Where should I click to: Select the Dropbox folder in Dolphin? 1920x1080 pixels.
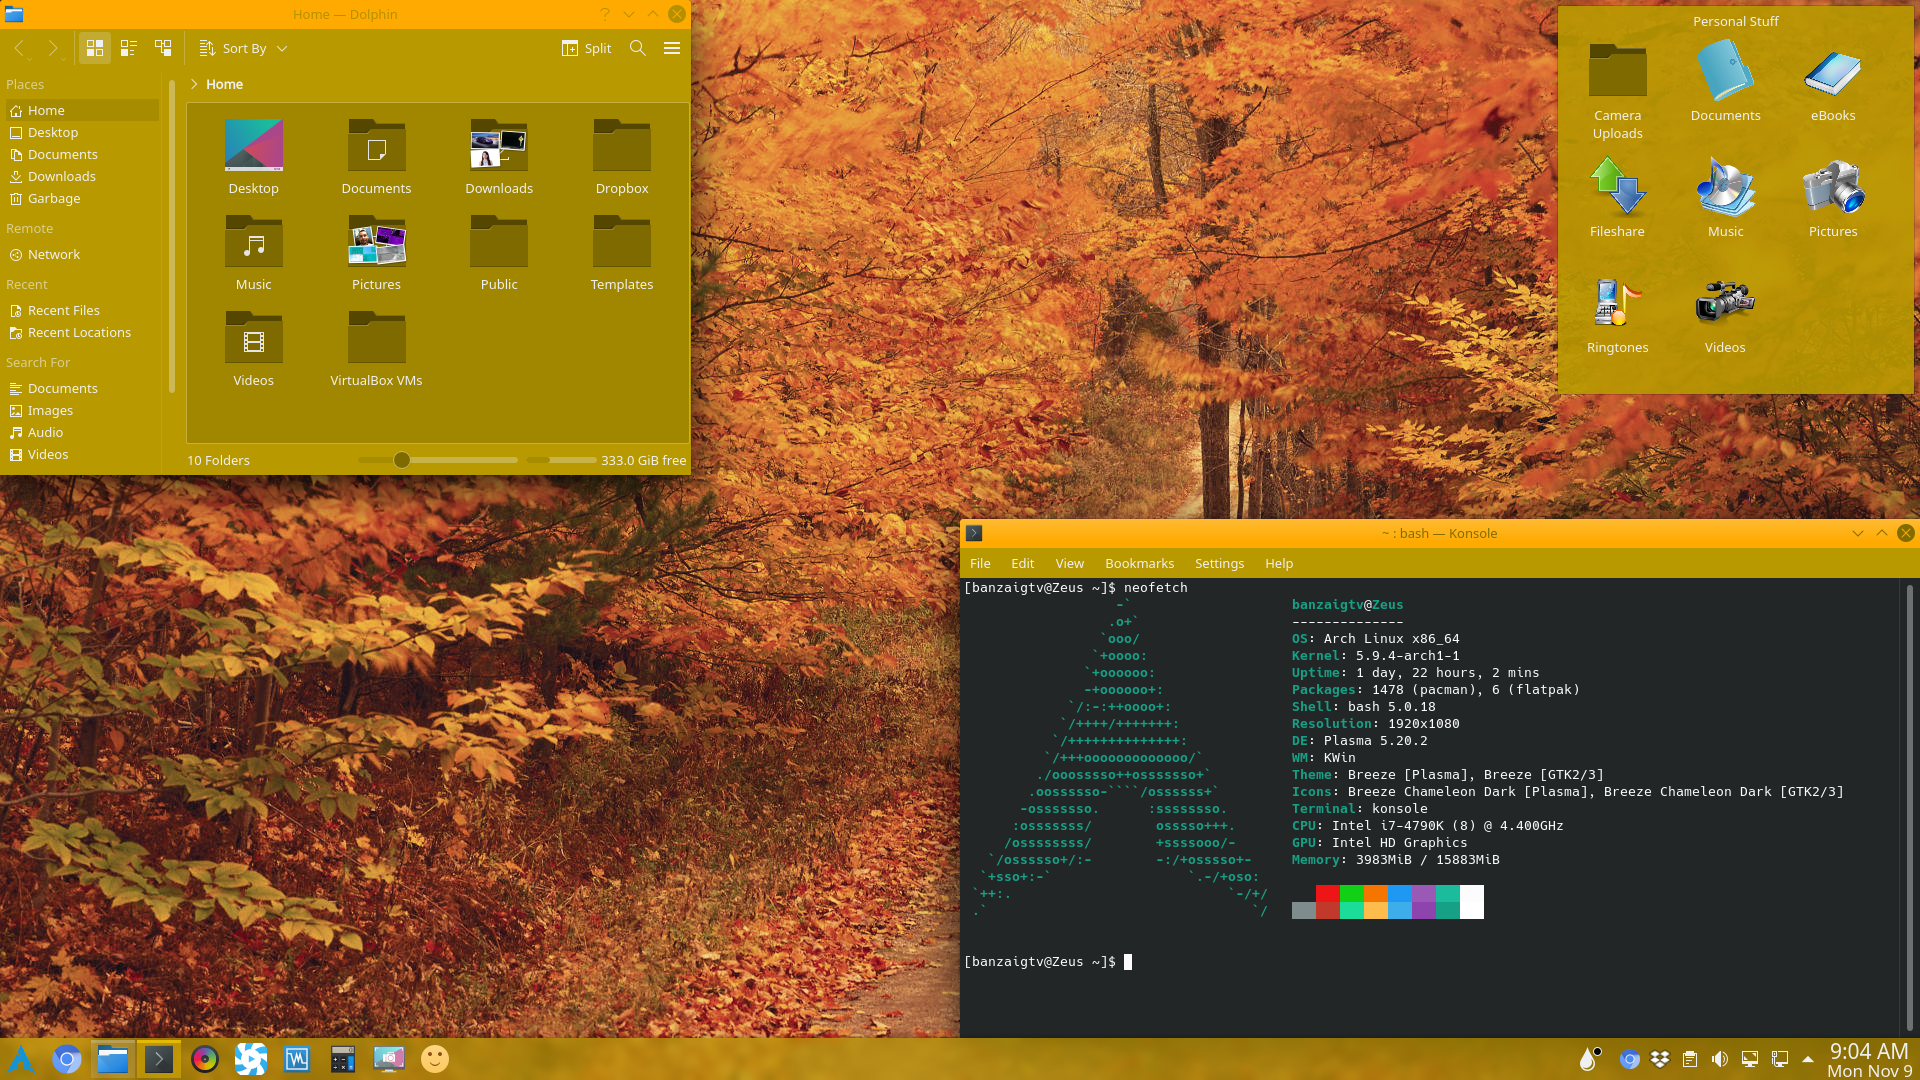click(622, 157)
